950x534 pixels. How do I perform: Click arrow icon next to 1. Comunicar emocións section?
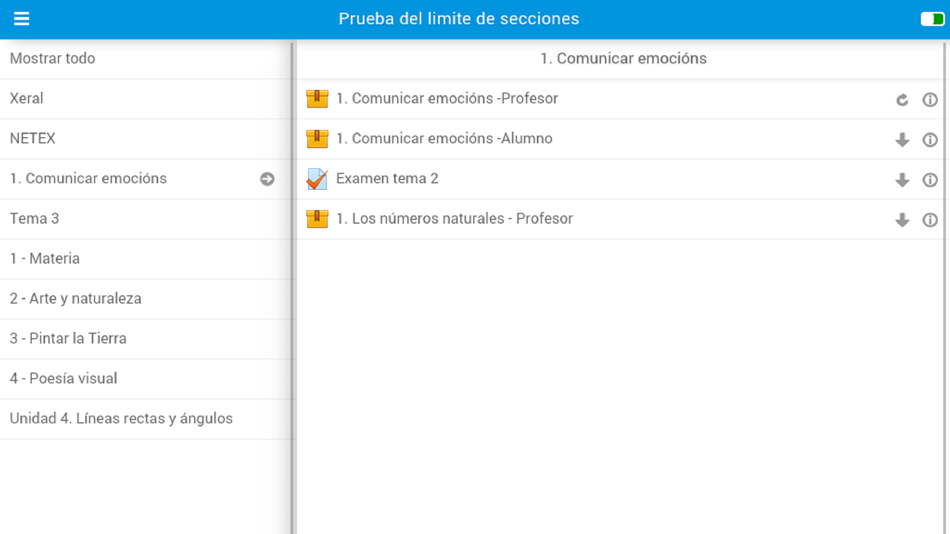click(267, 179)
